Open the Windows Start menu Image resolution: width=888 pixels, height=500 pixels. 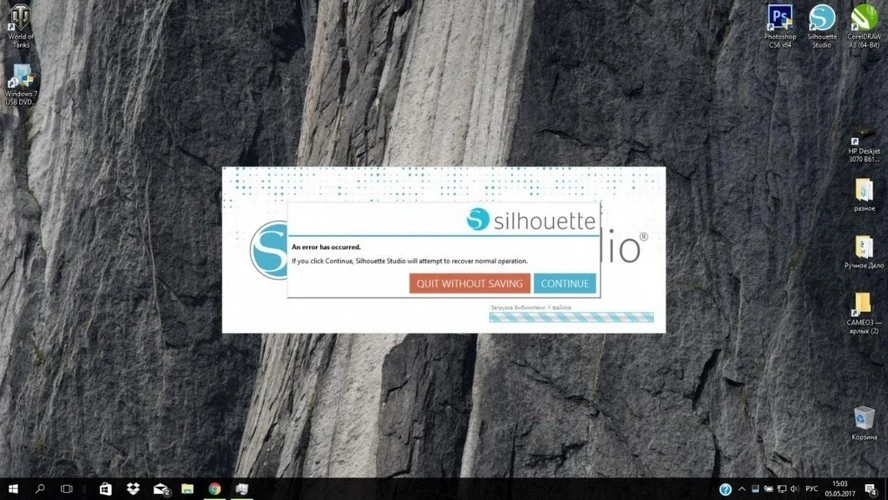[13, 489]
